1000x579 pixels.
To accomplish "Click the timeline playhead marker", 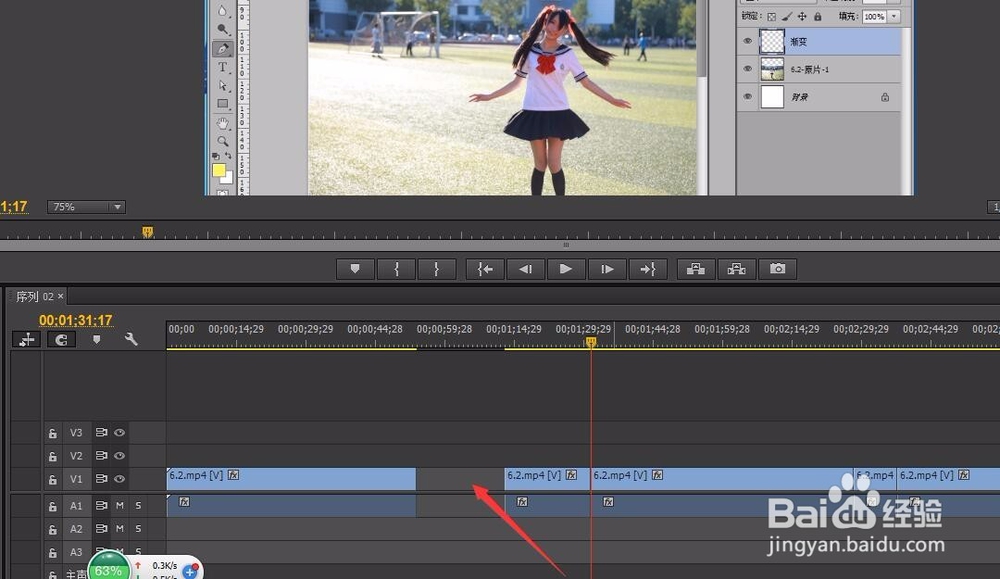I will 591,342.
